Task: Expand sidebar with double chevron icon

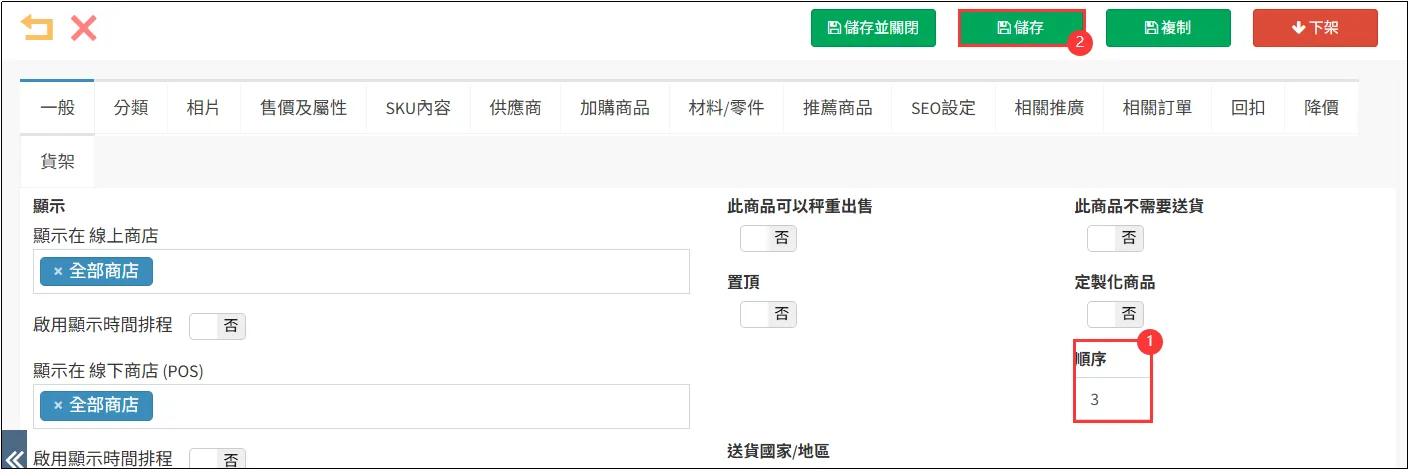Action: coord(14,452)
